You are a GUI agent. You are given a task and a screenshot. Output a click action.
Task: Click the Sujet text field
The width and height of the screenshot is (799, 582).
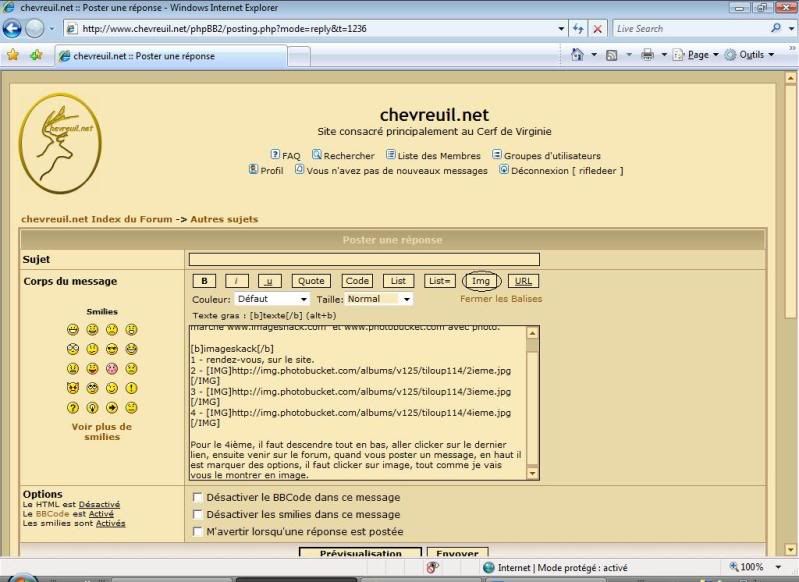364,259
